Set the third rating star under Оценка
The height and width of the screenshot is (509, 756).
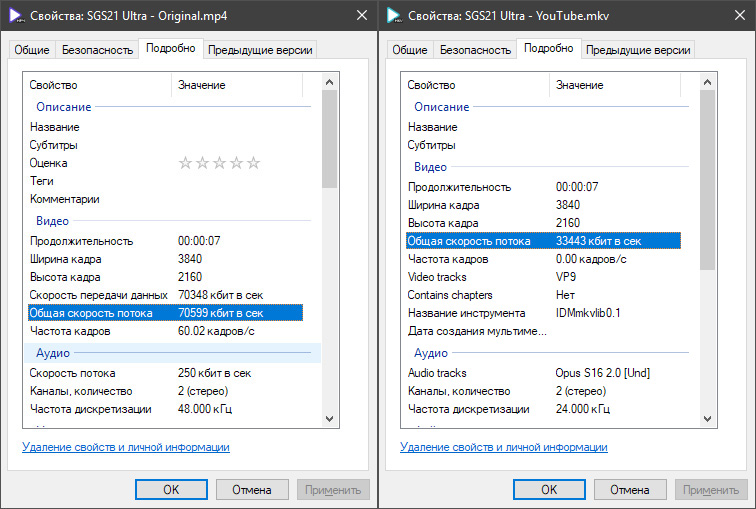tap(219, 163)
